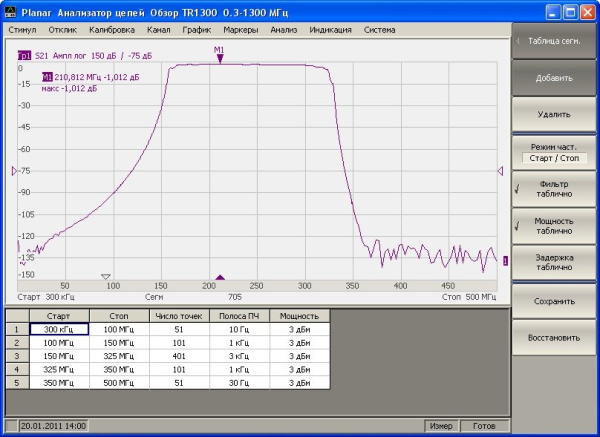The width and height of the screenshot is (600, 437).
Task: Toggle Мощность таблично option
Action: click(554, 226)
